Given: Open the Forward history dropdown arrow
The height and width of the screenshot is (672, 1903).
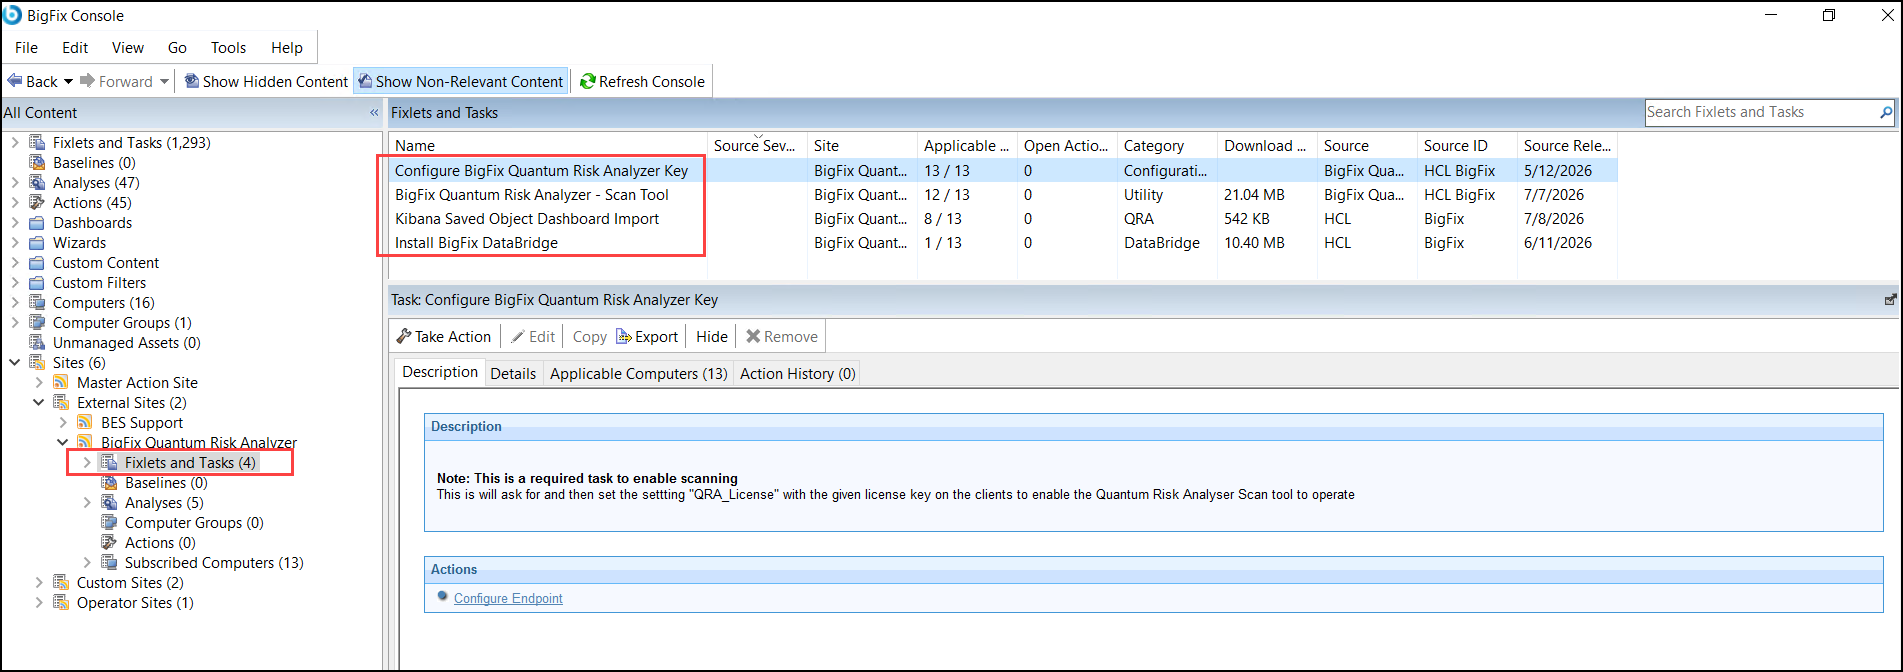Looking at the screenshot, I should (x=164, y=82).
